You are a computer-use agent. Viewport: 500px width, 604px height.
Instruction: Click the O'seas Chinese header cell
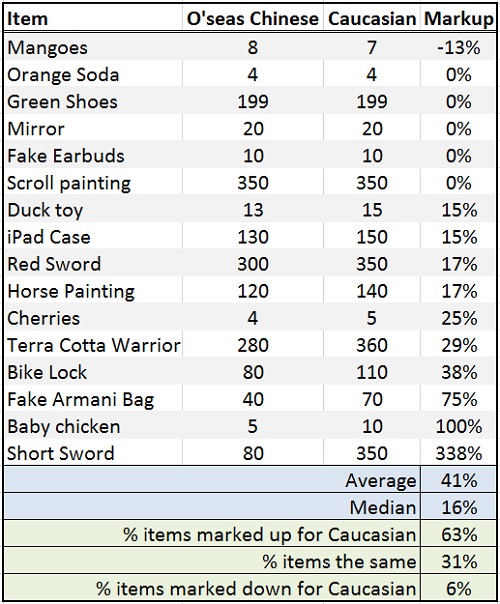253,18
